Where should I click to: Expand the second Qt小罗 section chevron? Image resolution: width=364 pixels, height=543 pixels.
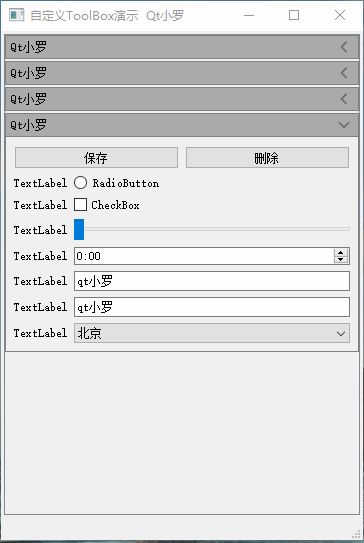tap(344, 73)
